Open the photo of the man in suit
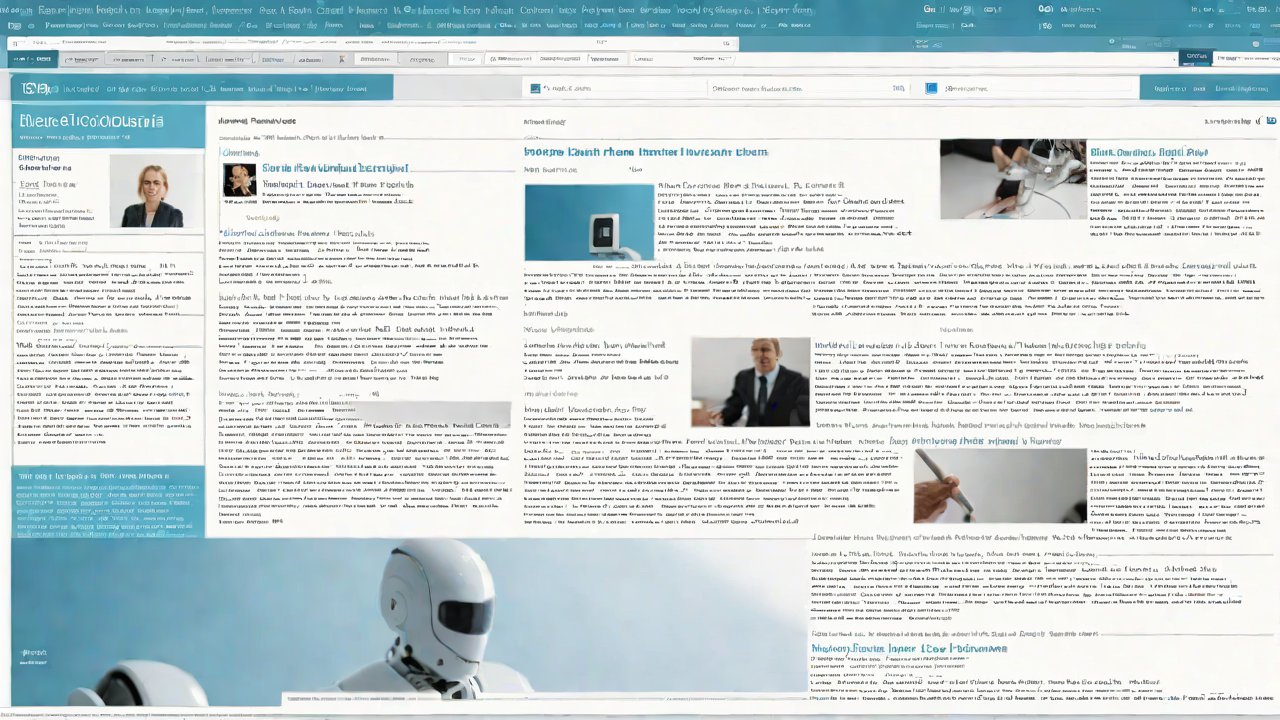The width and height of the screenshot is (1280, 720). tap(750, 382)
